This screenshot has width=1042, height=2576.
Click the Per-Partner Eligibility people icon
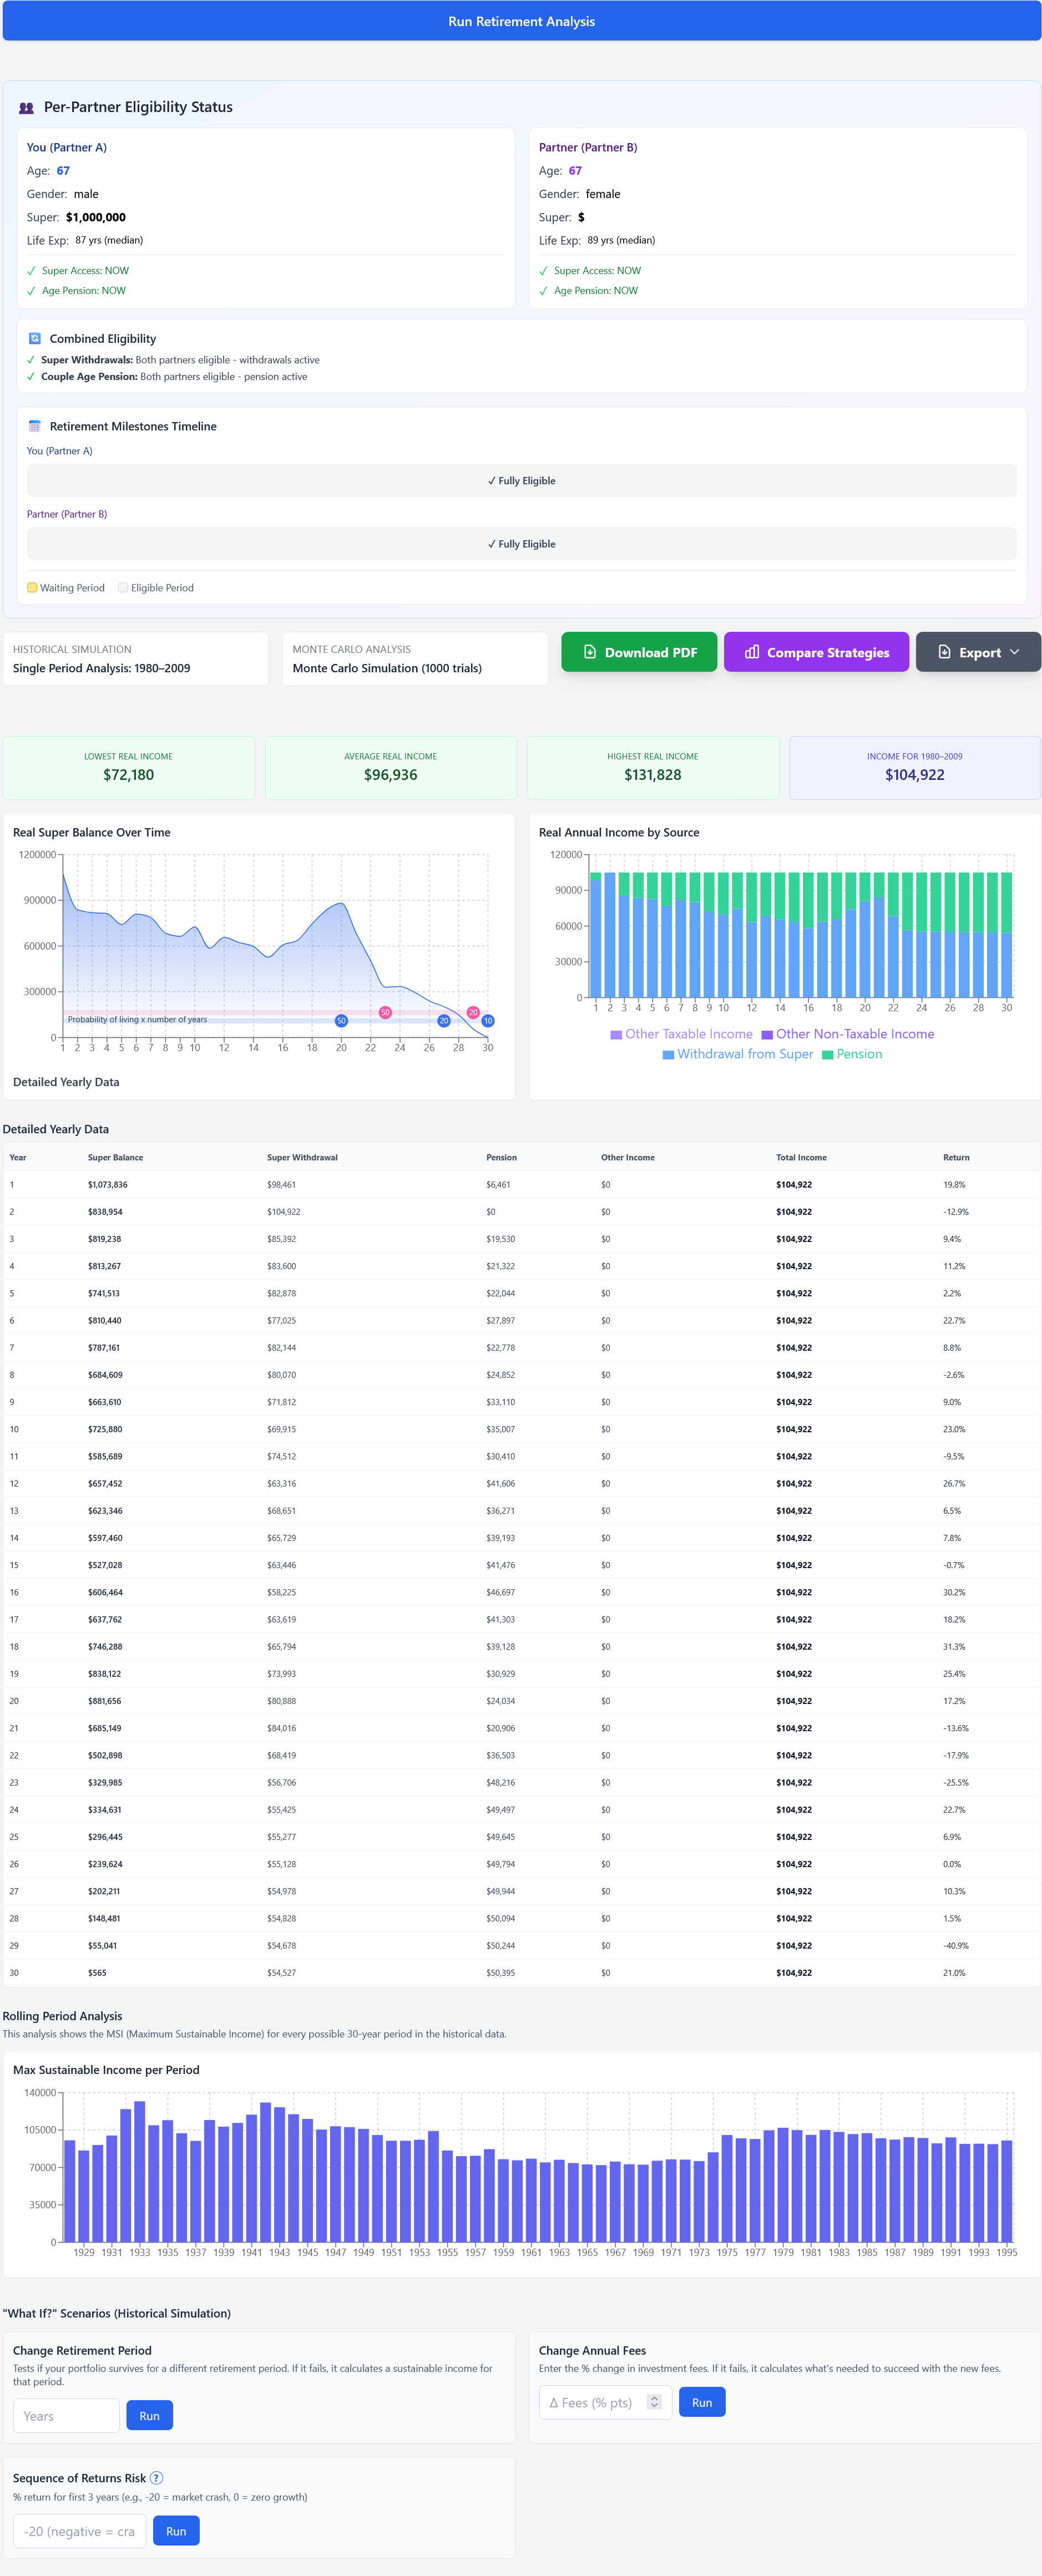(x=27, y=108)
